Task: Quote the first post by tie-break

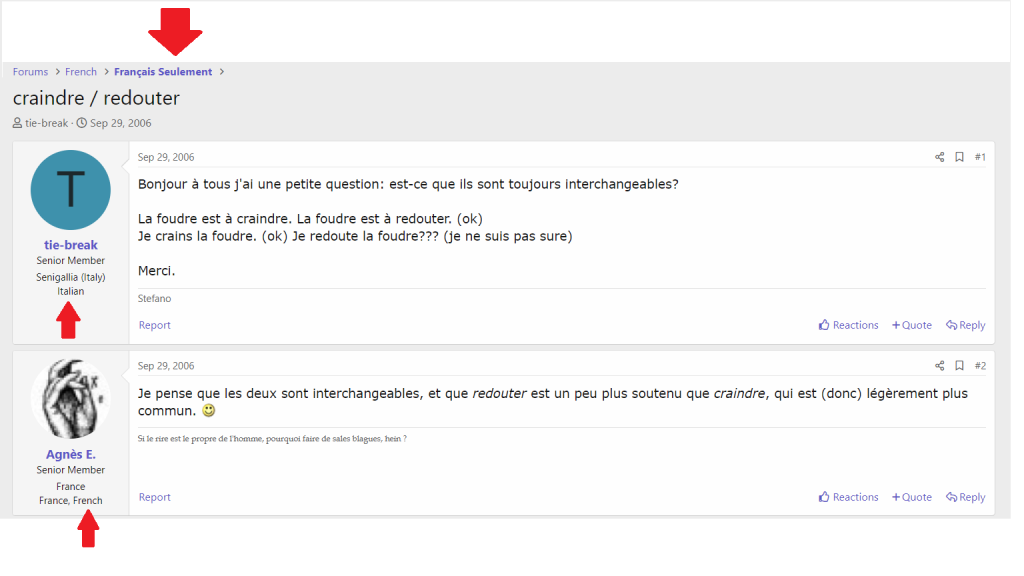Action: [x=912, y=325]
